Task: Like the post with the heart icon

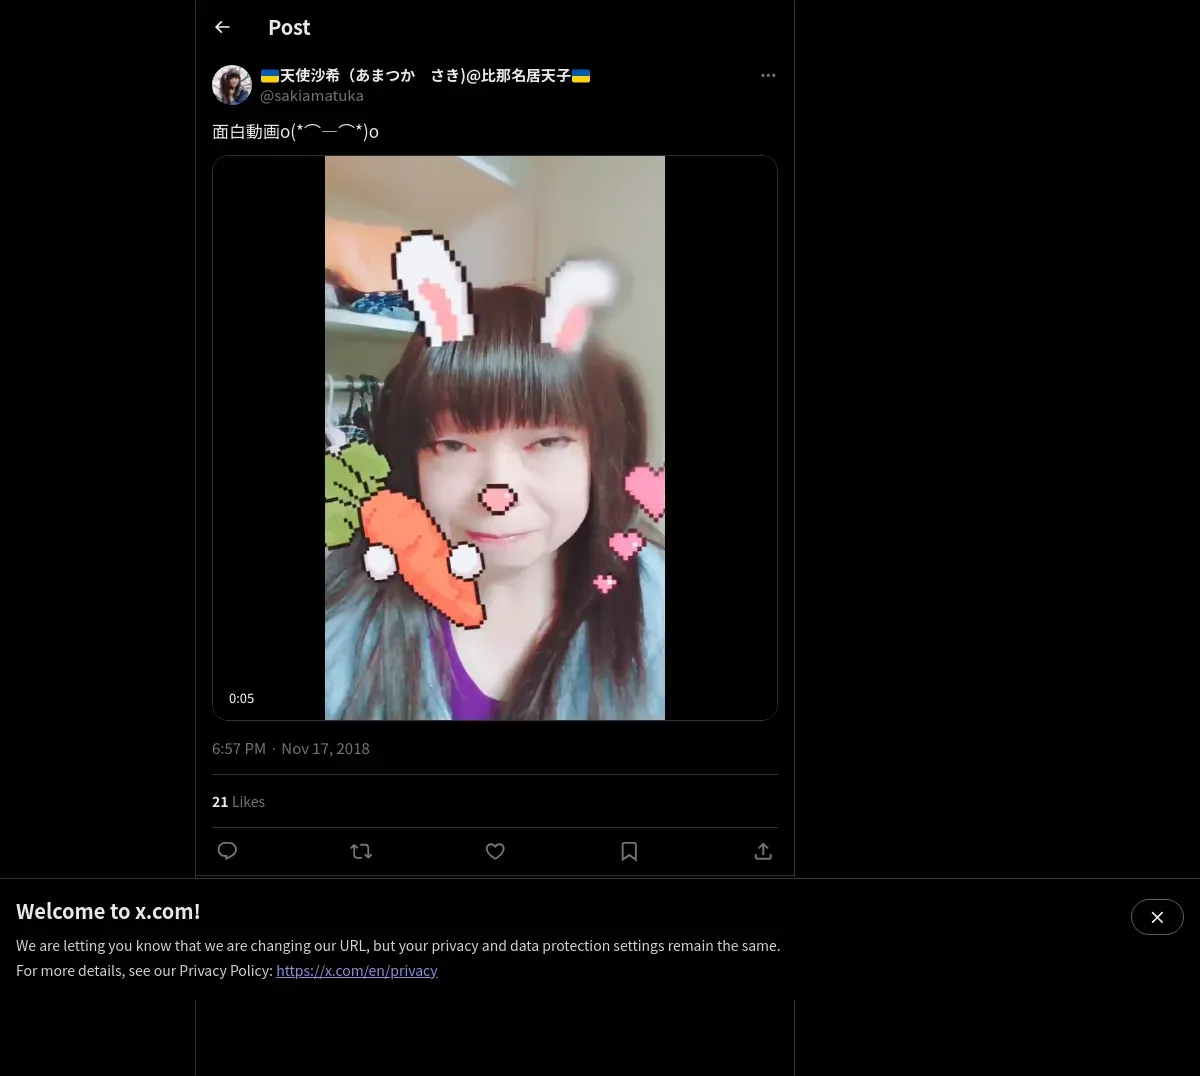Action: coord(495,851)
